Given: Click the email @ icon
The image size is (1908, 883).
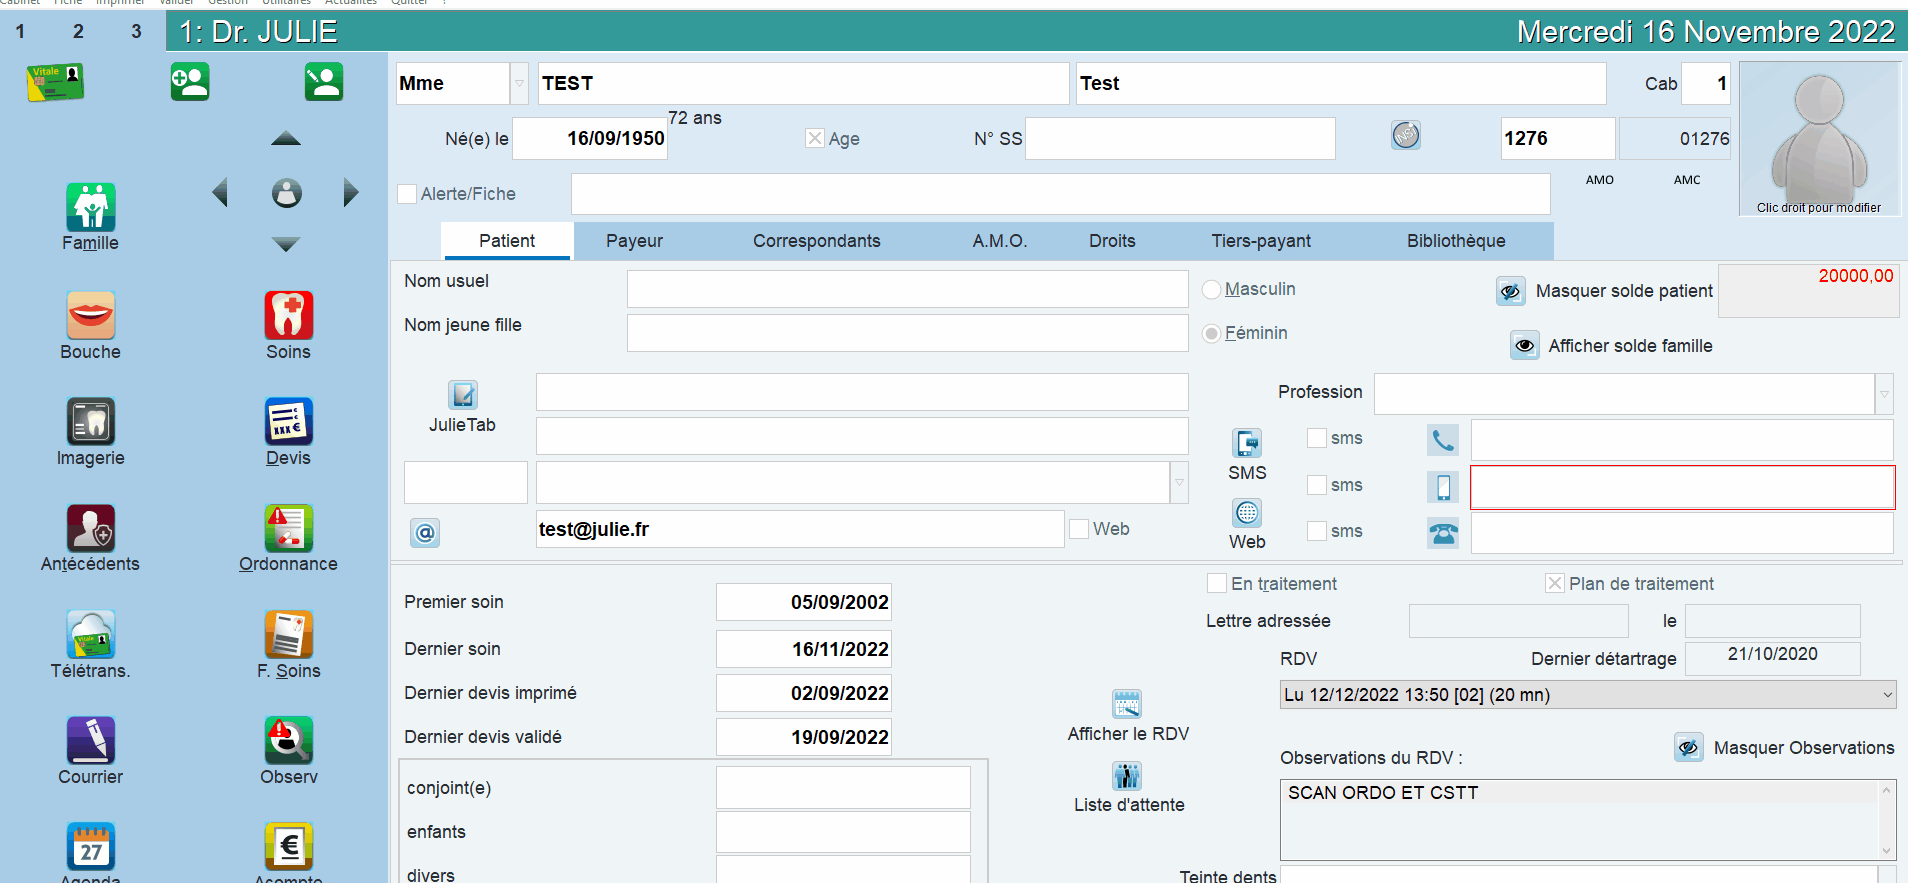Looking at the screenshot, I should tap(425, 532).
